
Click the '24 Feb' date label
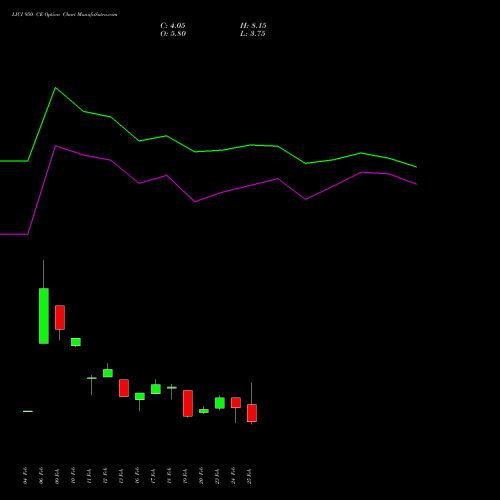tap(234, 475)
